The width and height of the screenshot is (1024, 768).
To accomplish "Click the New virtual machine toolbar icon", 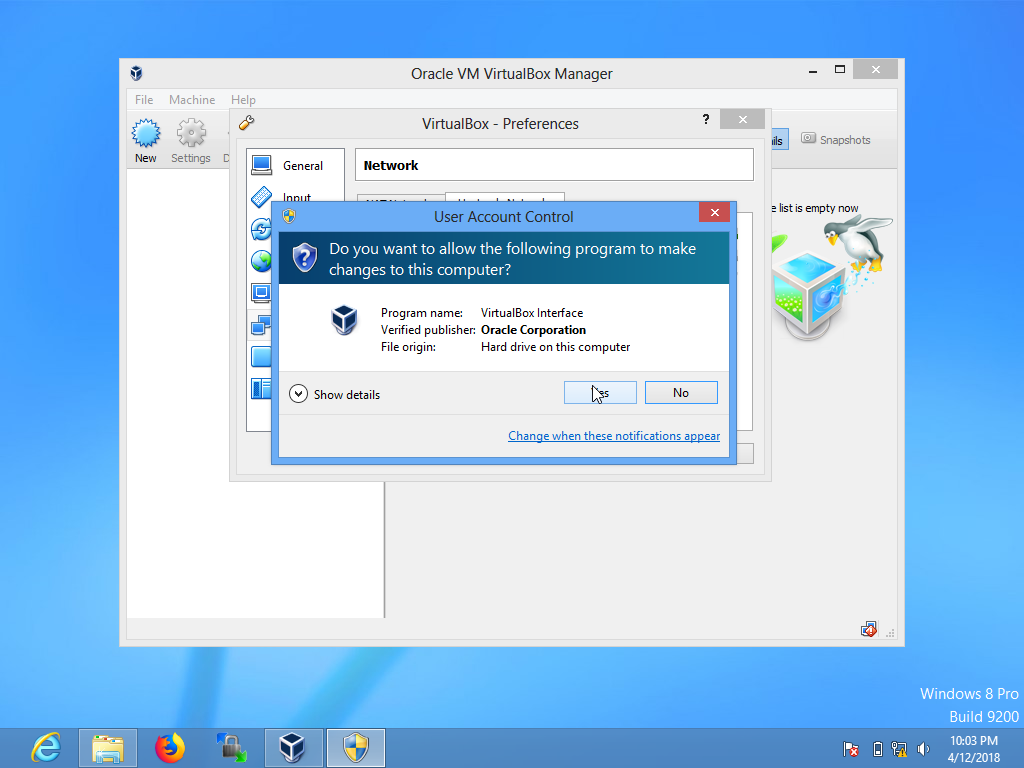I will tap(145, 133).
